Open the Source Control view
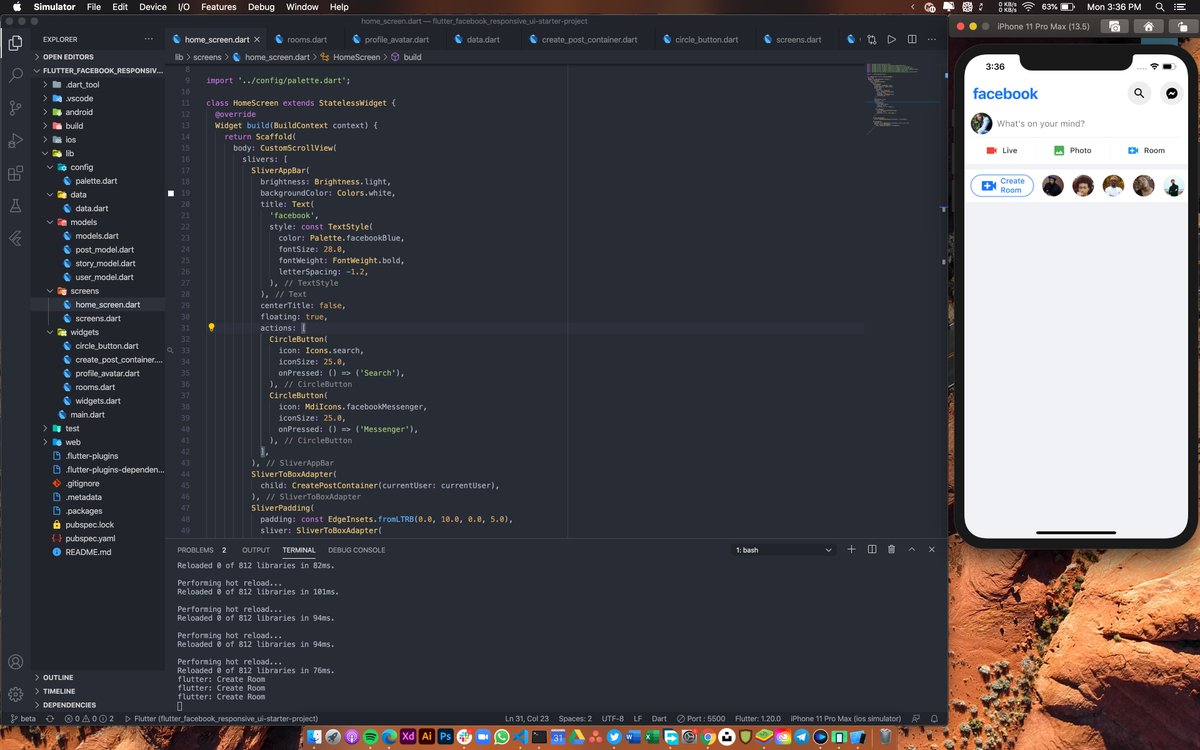Viewport: 1200px width, 750px height. [15, 108]
